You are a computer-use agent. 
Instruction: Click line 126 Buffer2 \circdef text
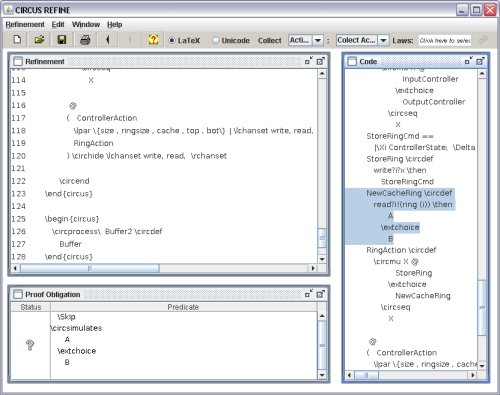point(134,231)
